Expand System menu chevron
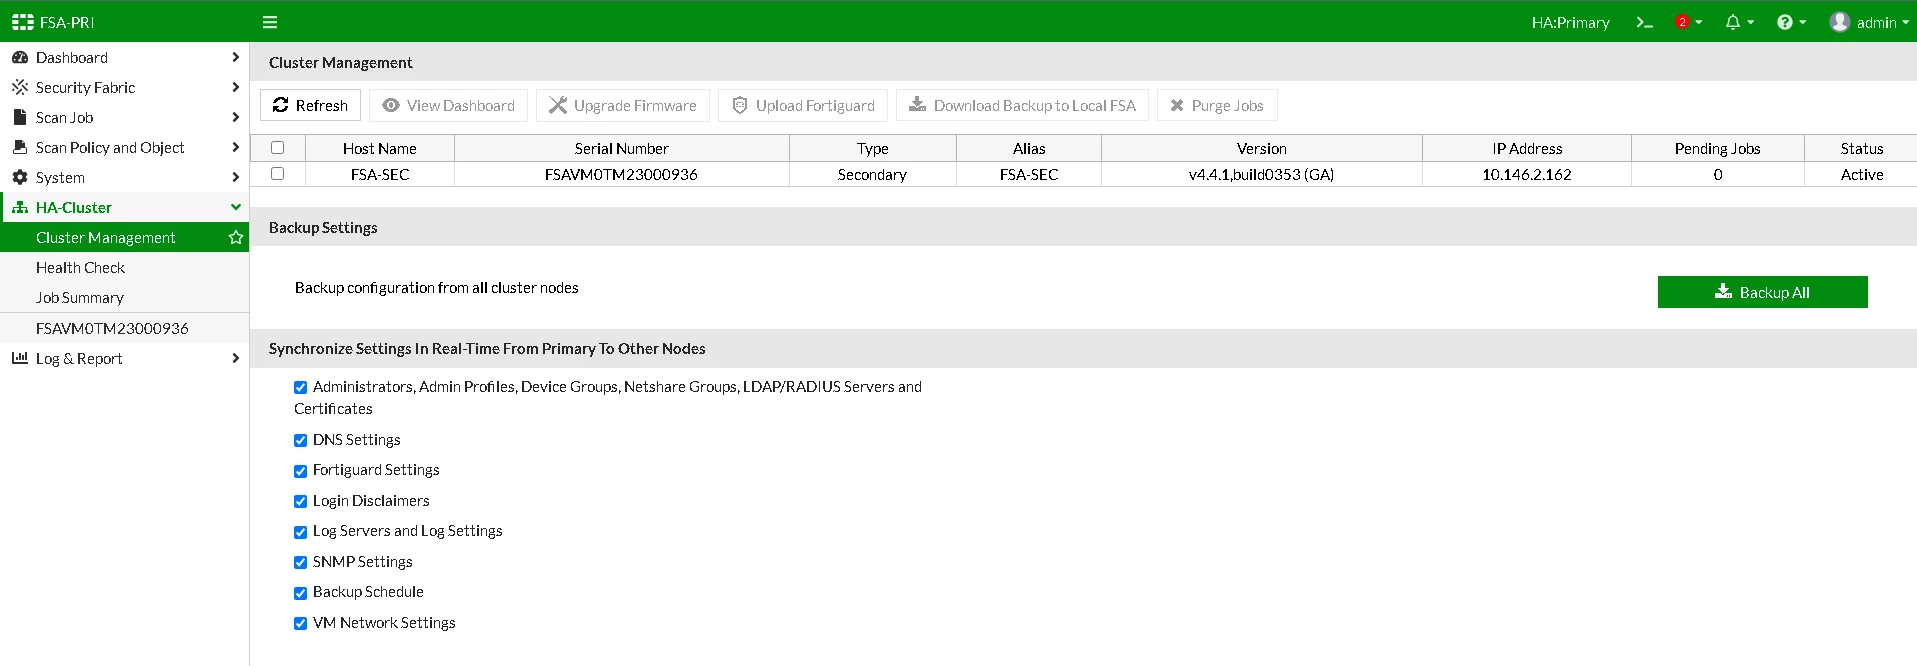The height and width of the screenshot is (666, 1917). [x=236, y=177]
